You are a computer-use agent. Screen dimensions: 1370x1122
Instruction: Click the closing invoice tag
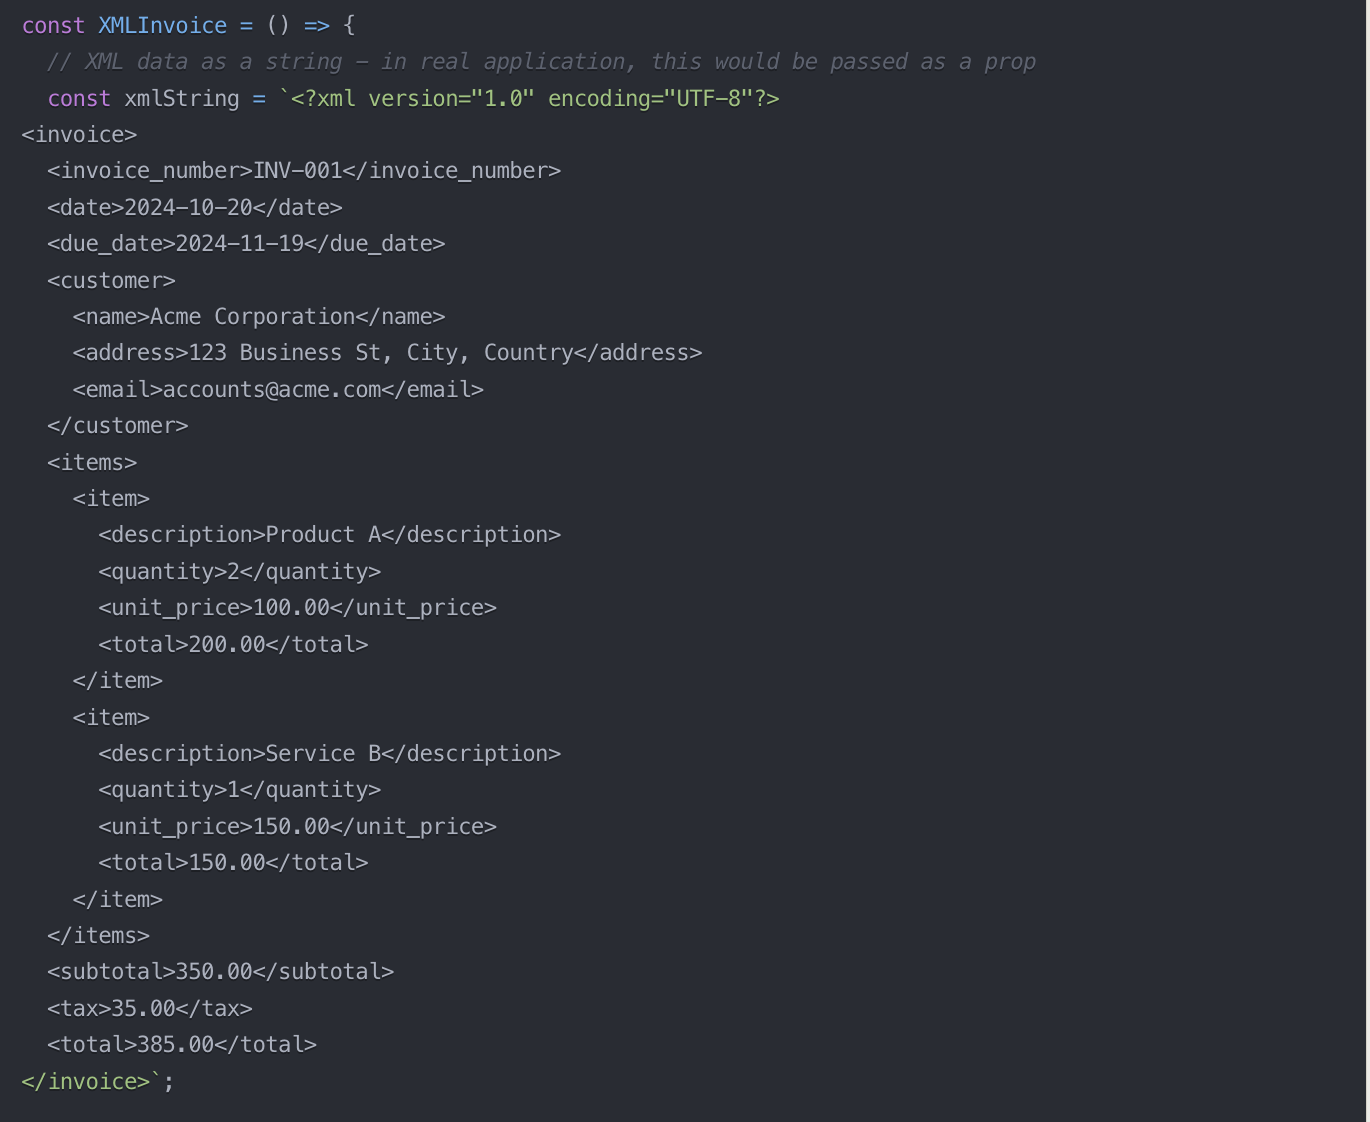point(86,1081)
